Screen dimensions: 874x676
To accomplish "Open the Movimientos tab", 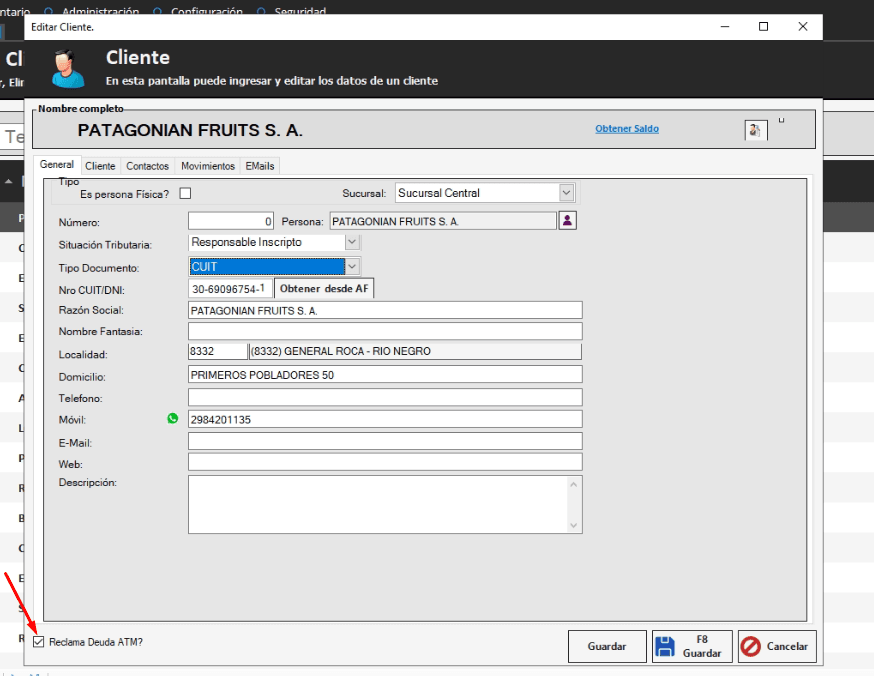I will click(208, 166).
